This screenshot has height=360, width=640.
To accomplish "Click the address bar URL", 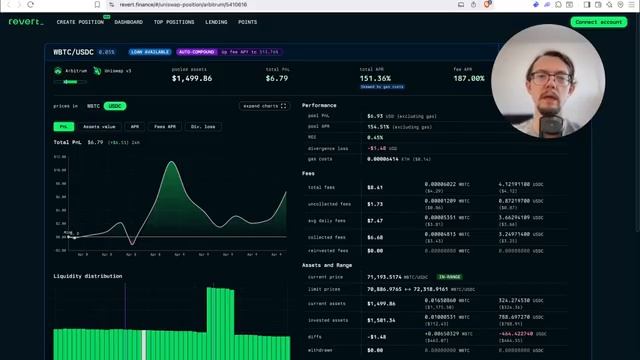I will (x=183, y=4).
